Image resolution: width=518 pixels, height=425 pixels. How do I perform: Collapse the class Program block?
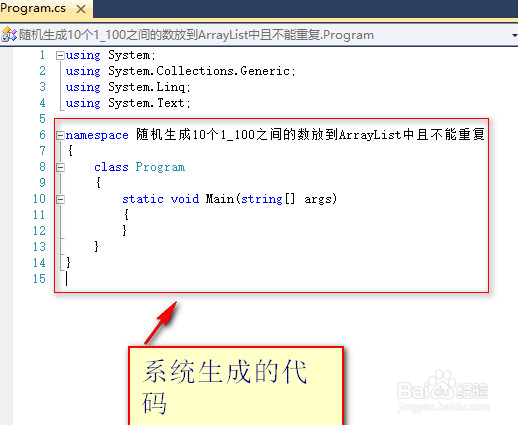click(x=60, y=167)
